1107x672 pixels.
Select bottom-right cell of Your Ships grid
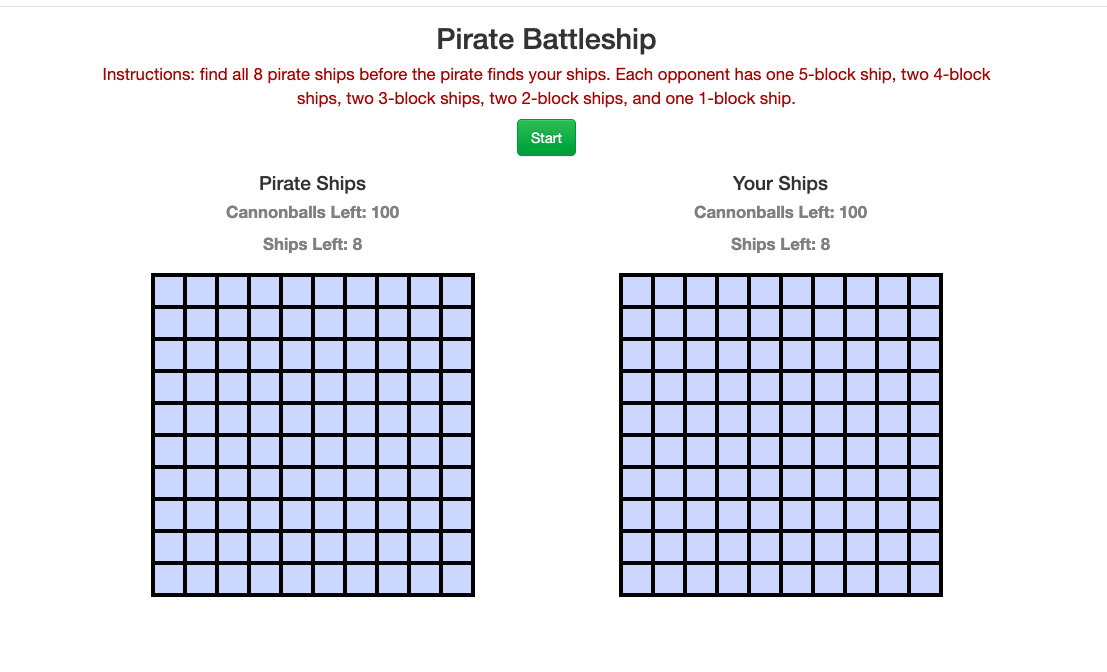click(x=925, y=579)
